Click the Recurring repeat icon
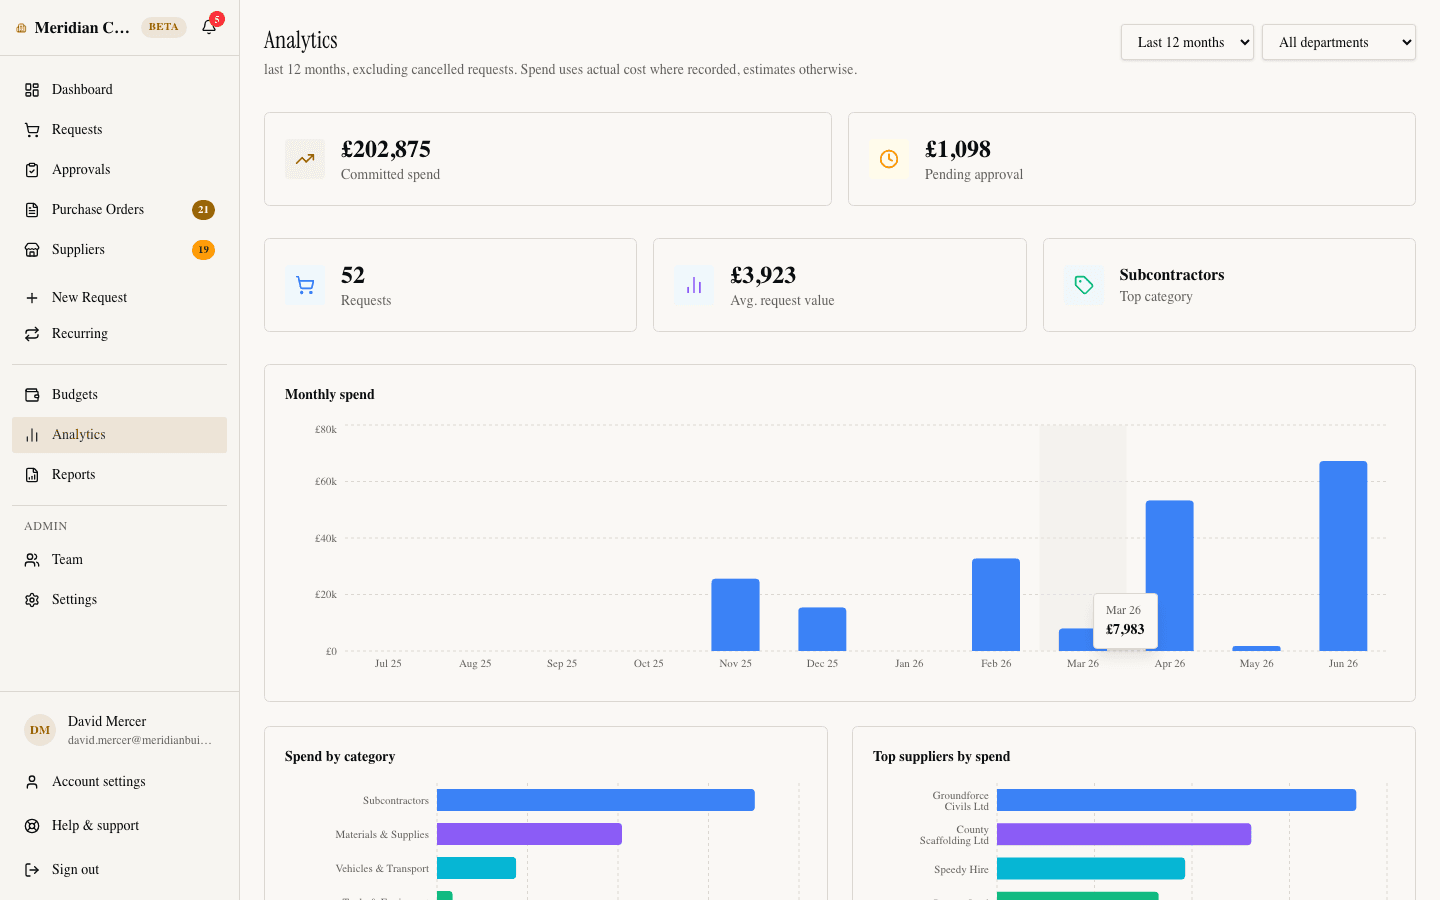1440x900 pixels. [32, 334]
